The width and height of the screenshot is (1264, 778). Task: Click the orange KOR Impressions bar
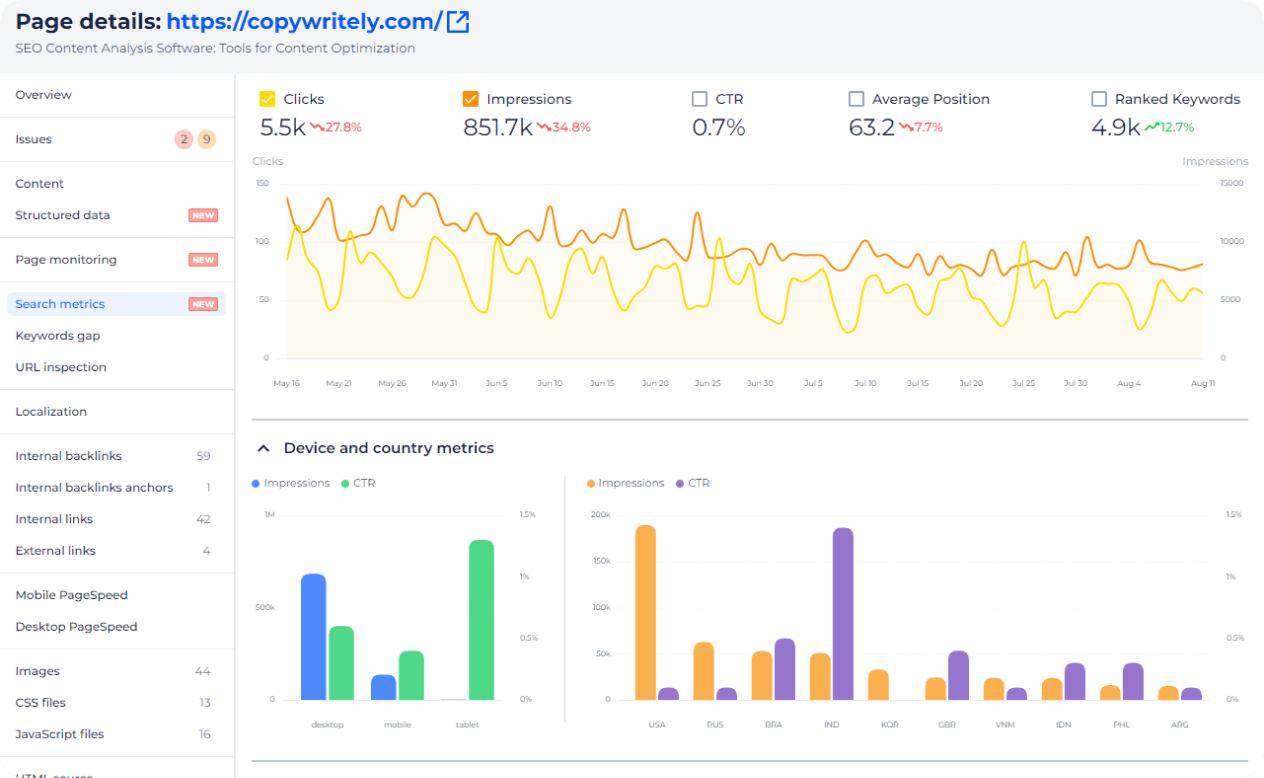[878, 685]
